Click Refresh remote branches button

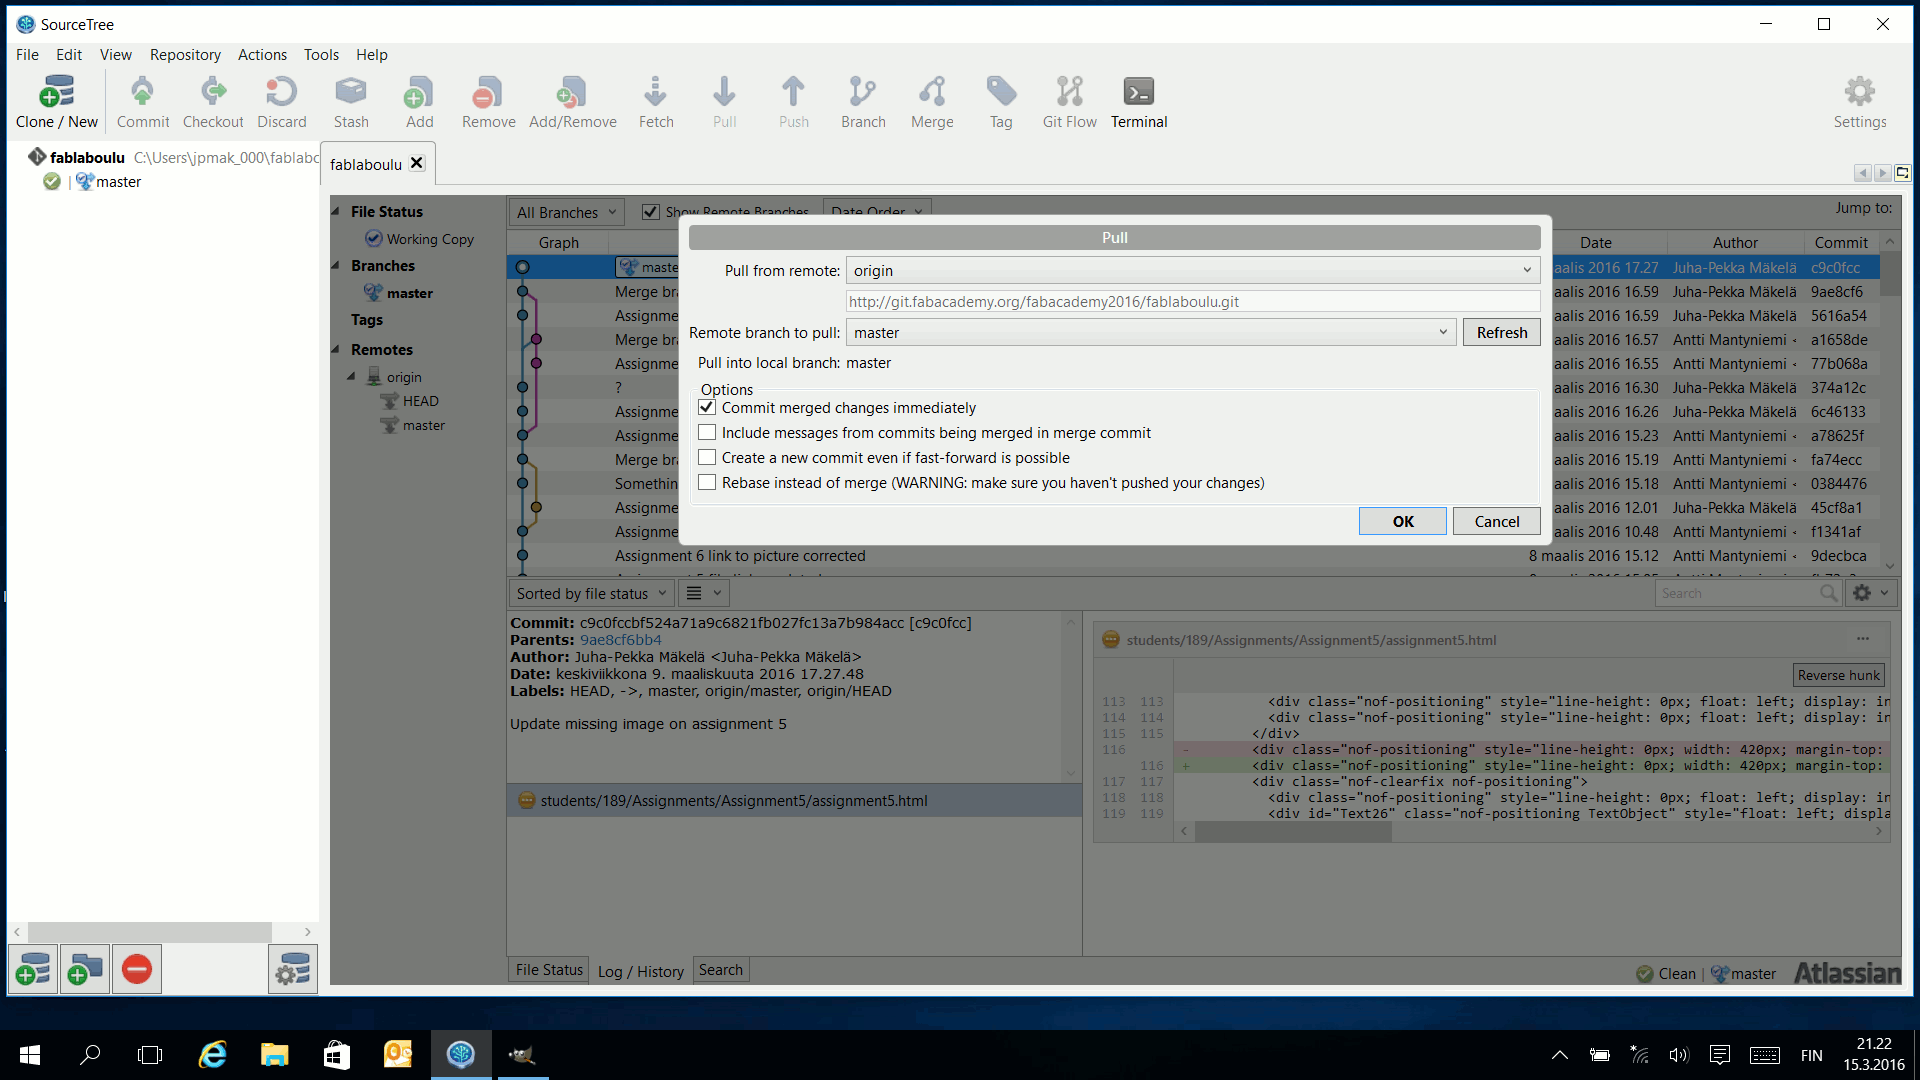click(1501, 331)
